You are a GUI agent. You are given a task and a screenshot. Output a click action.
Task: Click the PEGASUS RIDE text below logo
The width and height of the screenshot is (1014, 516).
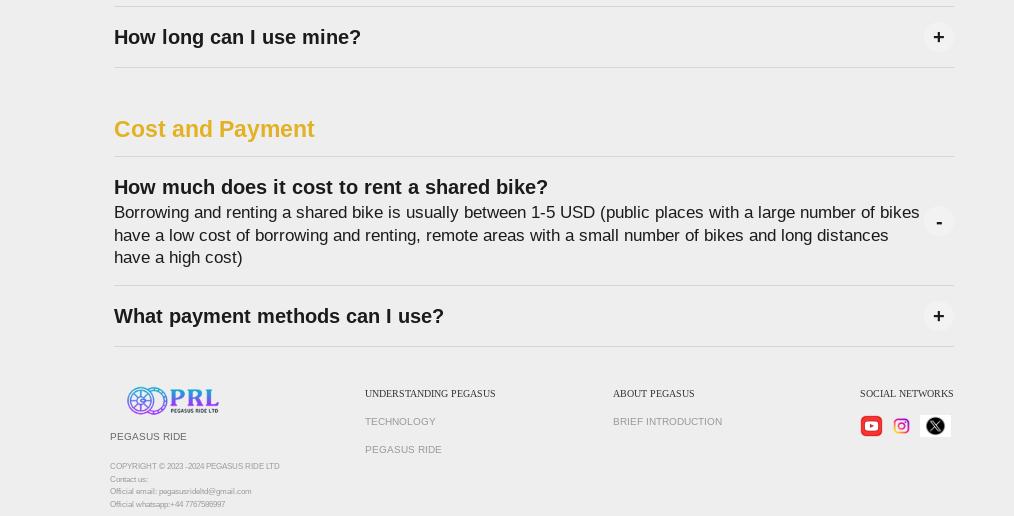point(148,436)
